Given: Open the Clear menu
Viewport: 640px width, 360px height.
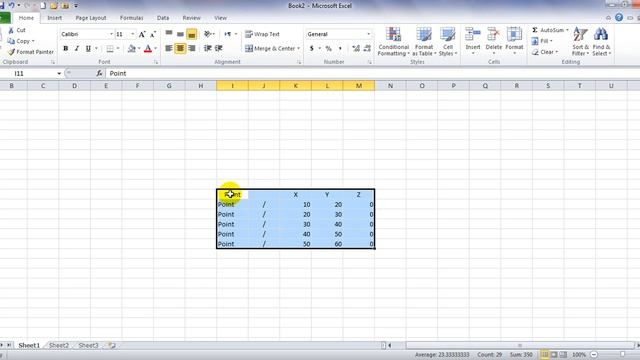Looking at the screenshot, I should 544,52.
